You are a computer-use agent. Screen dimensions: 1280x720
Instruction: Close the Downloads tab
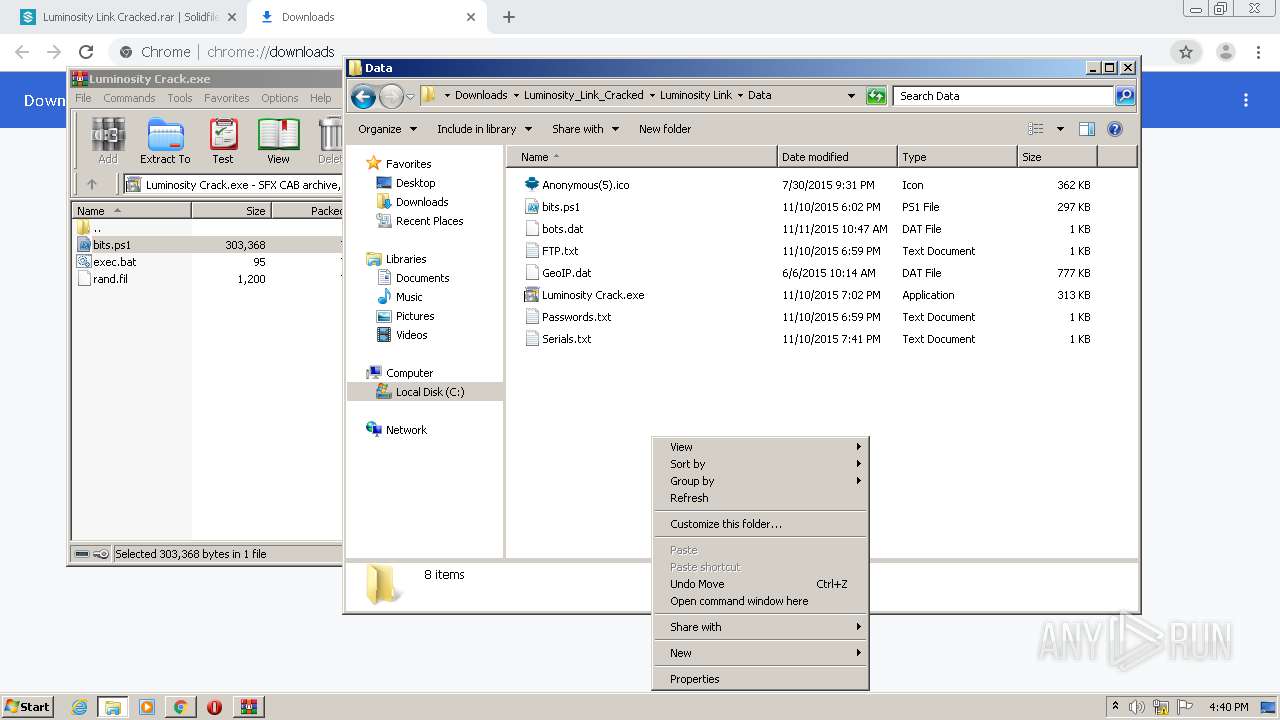pyautogui.click(x=471, y=17)
